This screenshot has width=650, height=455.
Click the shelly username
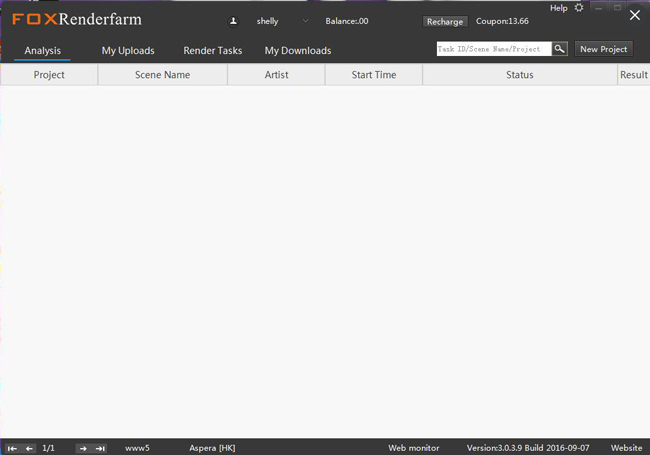[267, 21]
